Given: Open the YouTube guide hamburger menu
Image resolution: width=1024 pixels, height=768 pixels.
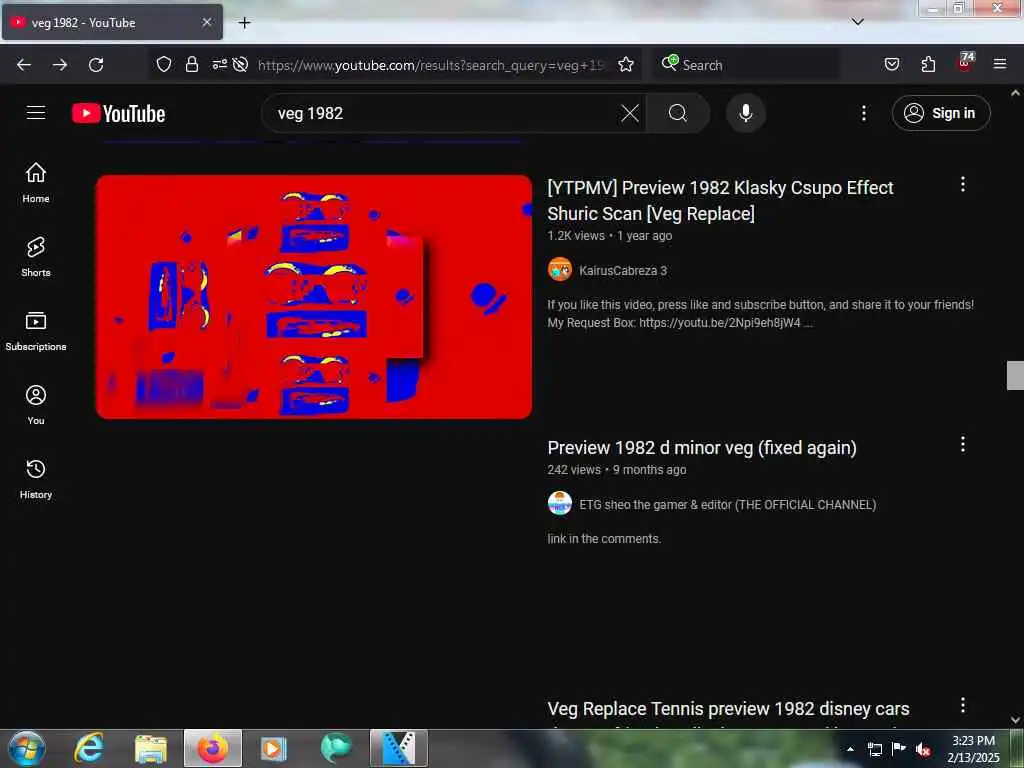Looking at the screenshot, I should (x=36, y=113).
